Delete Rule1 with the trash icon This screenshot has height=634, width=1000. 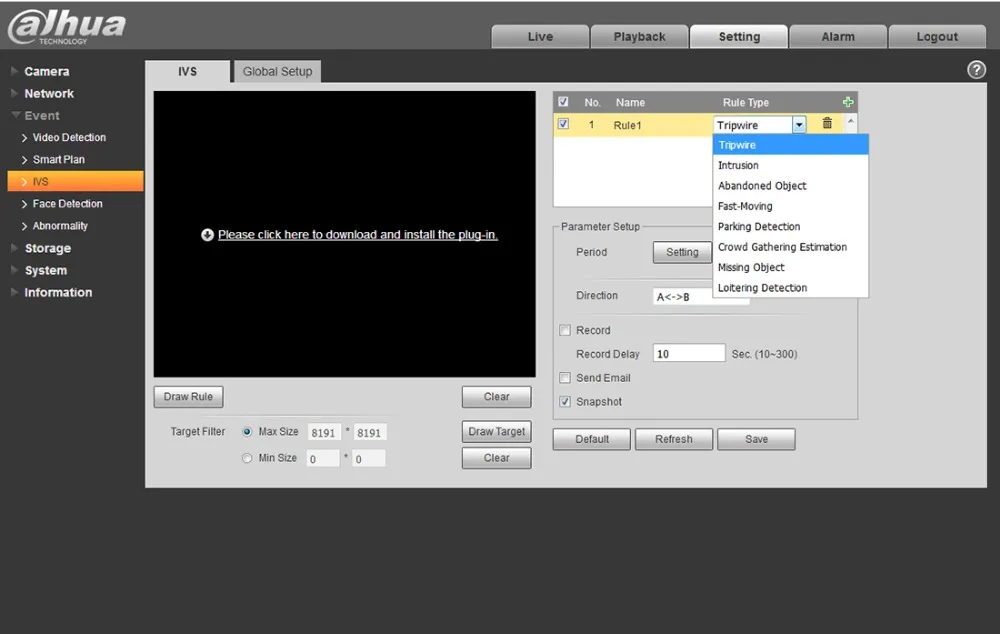tap(827, 123)
